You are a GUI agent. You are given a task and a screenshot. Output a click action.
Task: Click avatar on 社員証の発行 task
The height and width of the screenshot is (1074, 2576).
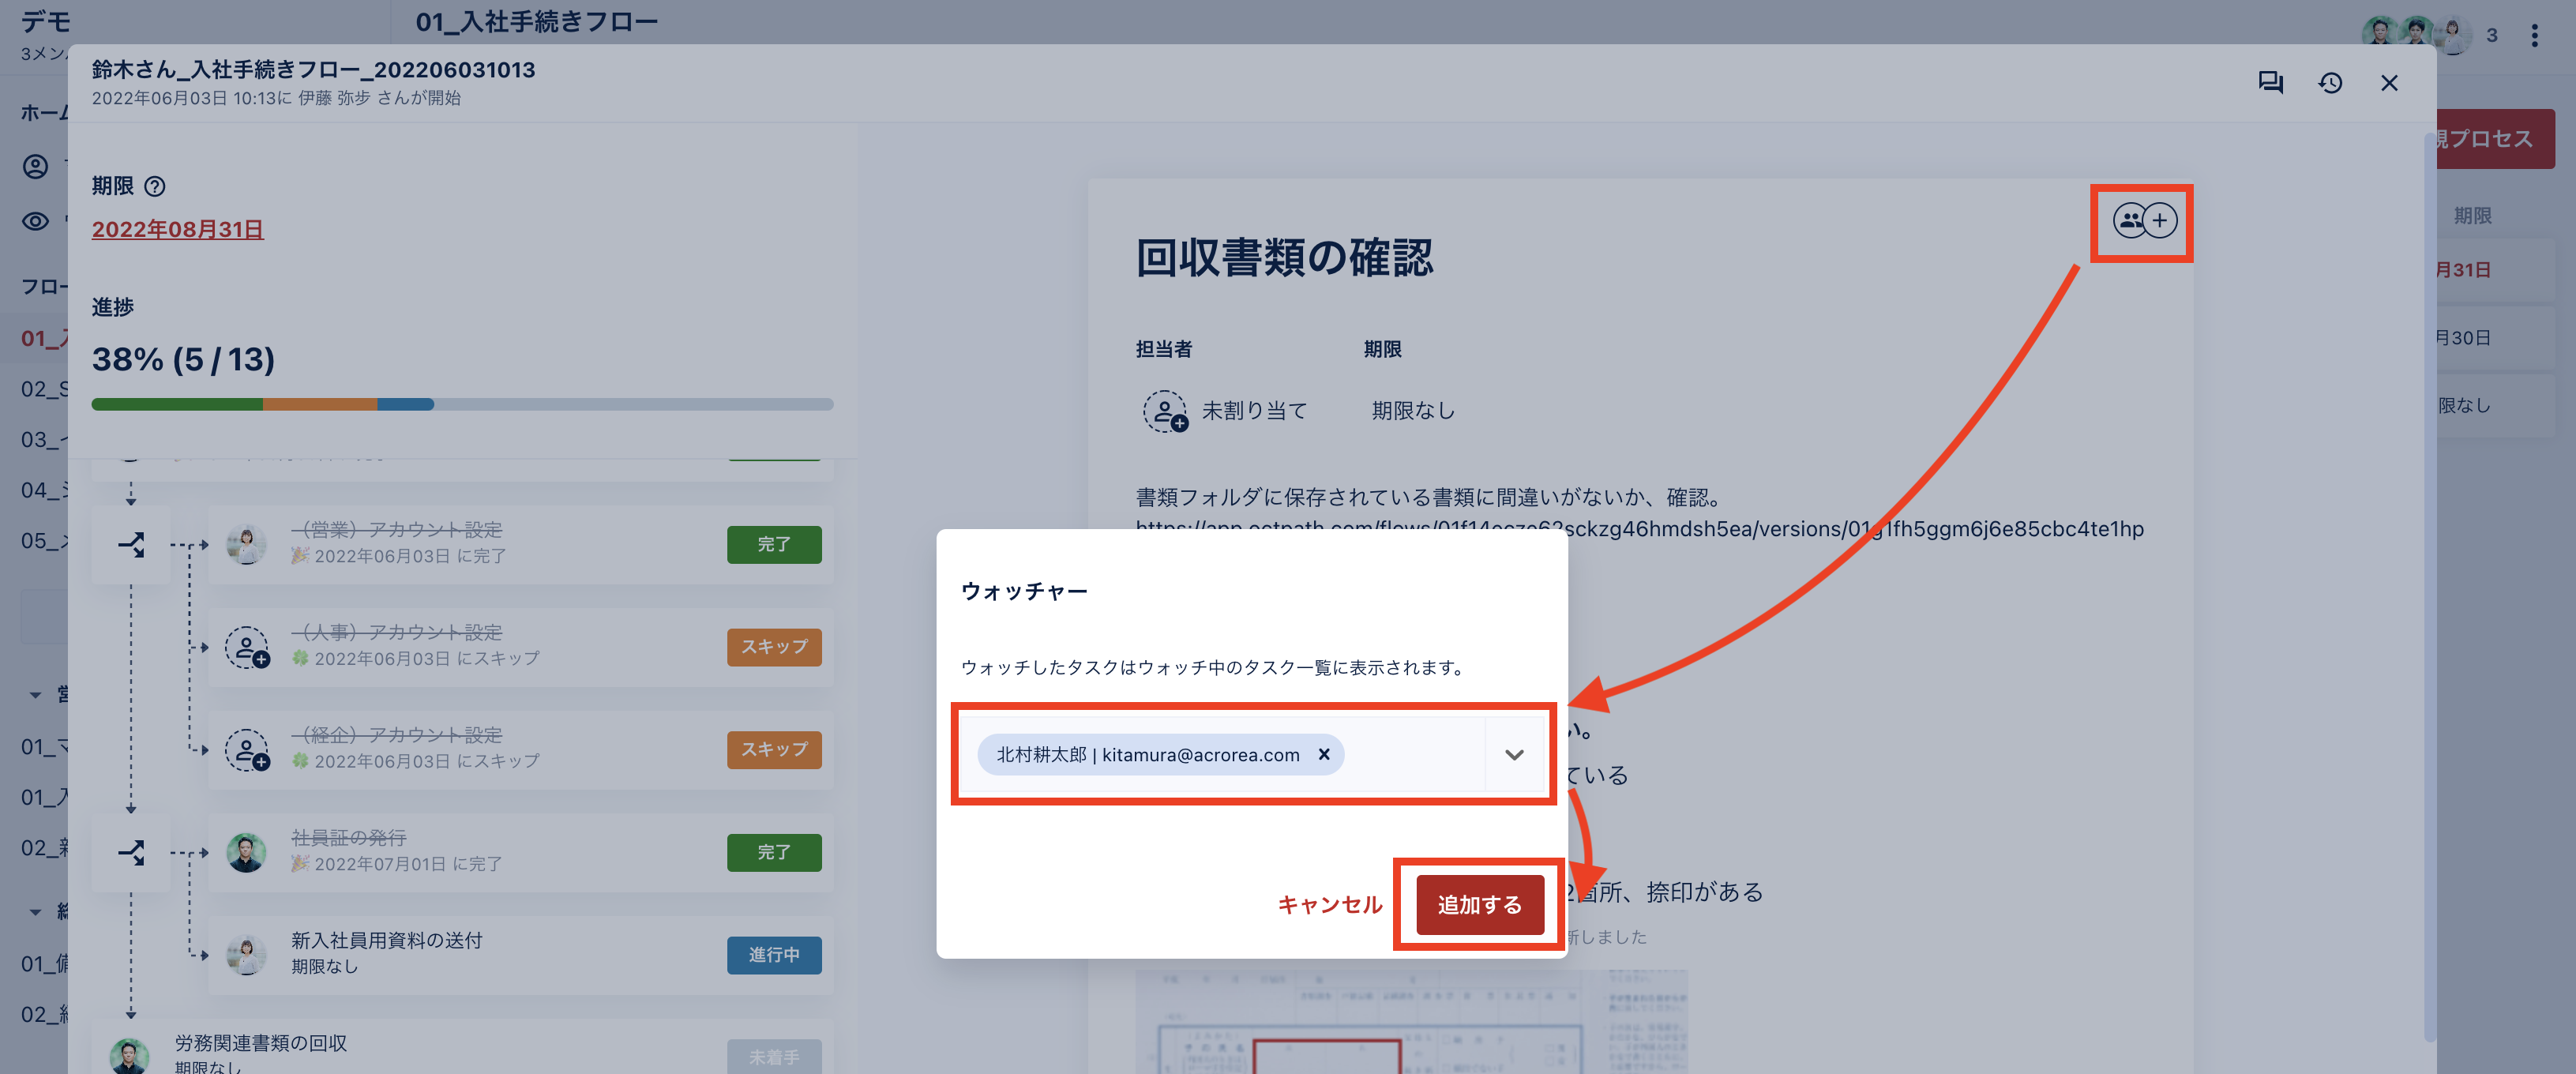[x=246, y=852]
